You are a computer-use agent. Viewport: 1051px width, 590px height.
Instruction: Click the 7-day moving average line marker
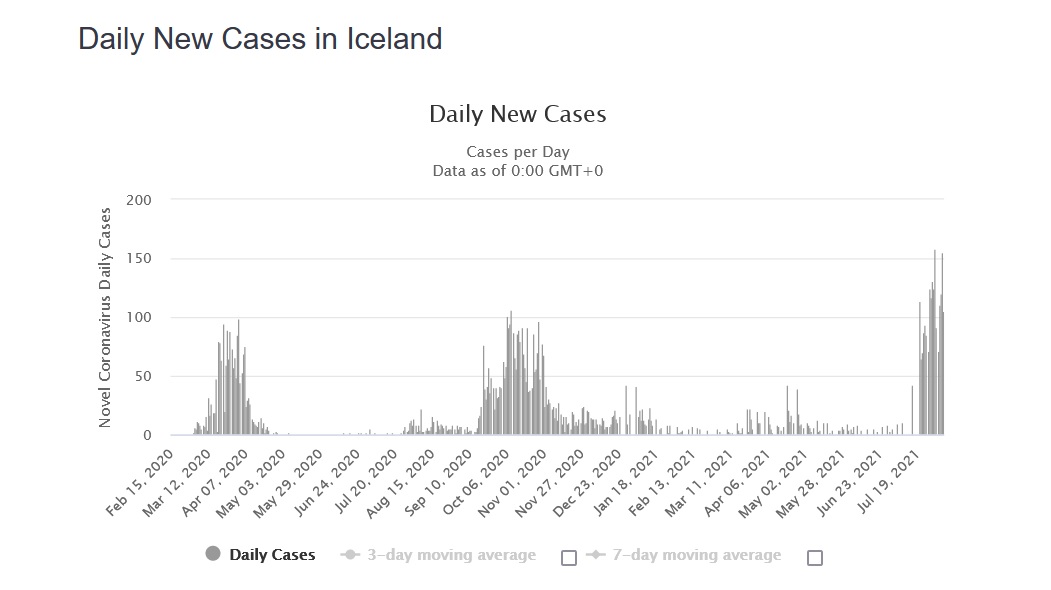[x=596, y=555]
